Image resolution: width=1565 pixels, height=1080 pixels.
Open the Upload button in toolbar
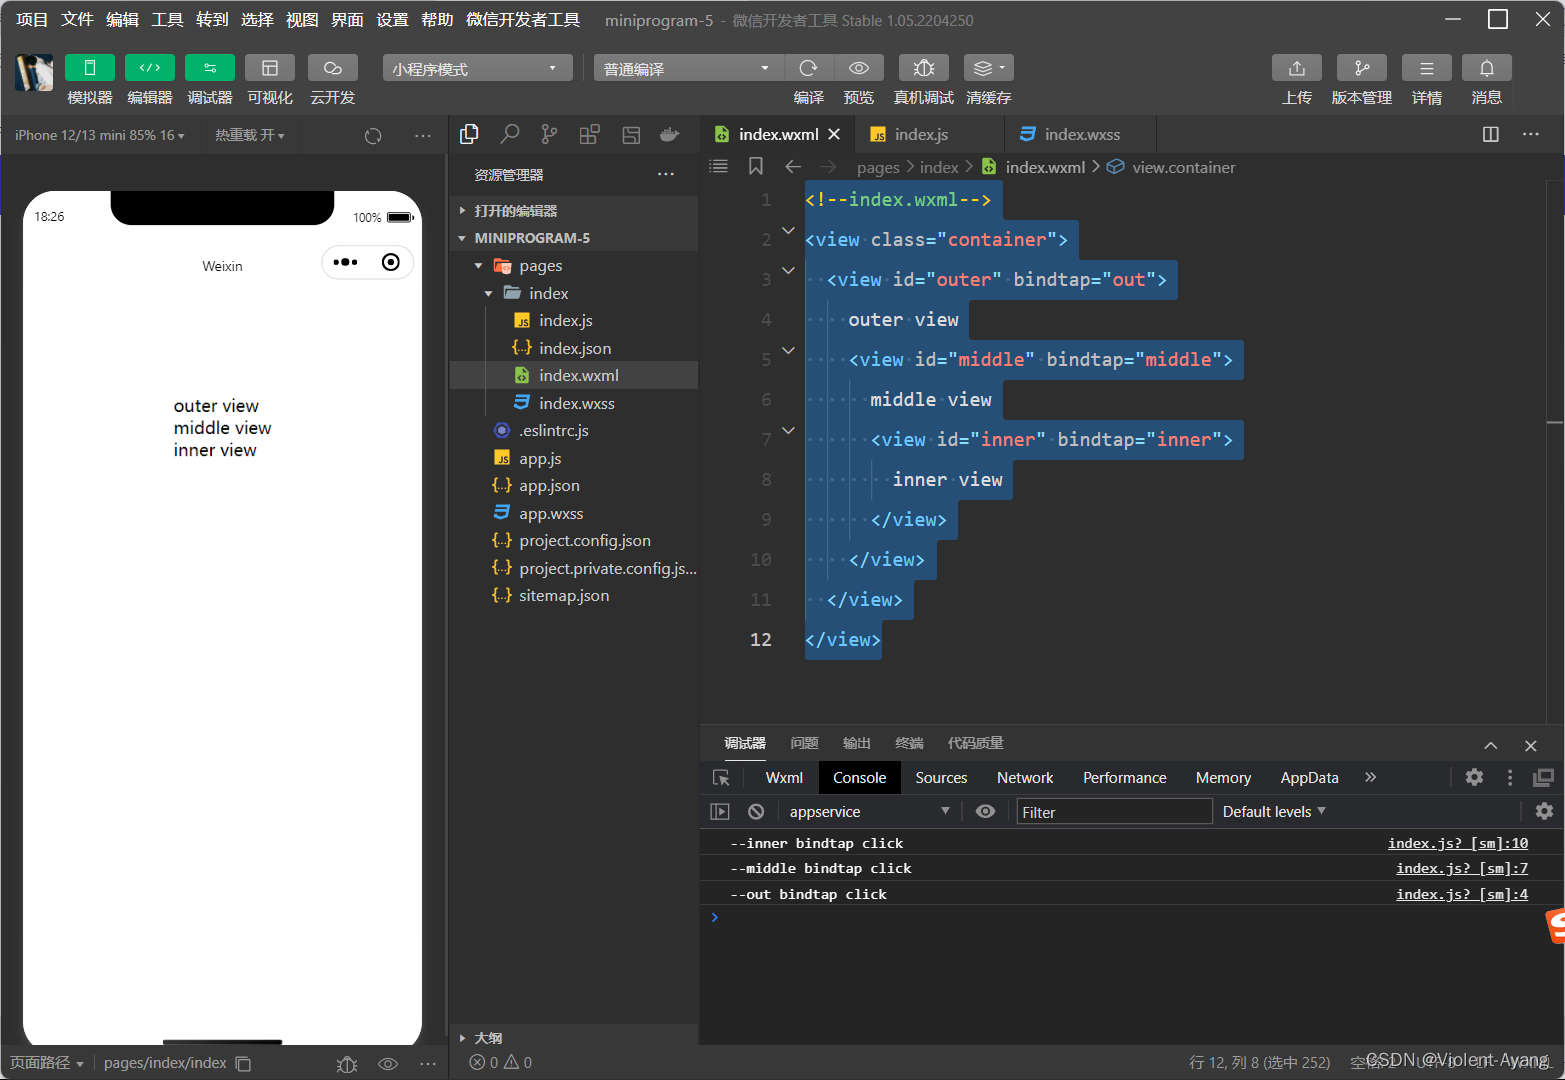(x=1296, y=68)
